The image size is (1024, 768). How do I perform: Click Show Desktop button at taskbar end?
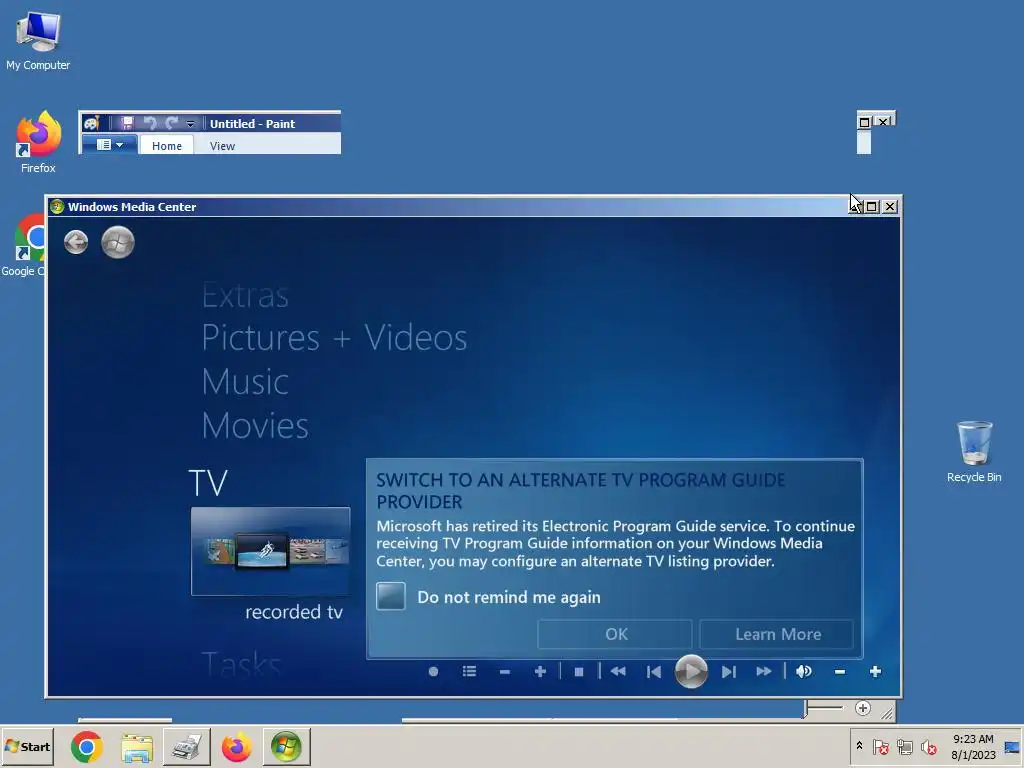pyautogui.click(x=1013, y=747)
